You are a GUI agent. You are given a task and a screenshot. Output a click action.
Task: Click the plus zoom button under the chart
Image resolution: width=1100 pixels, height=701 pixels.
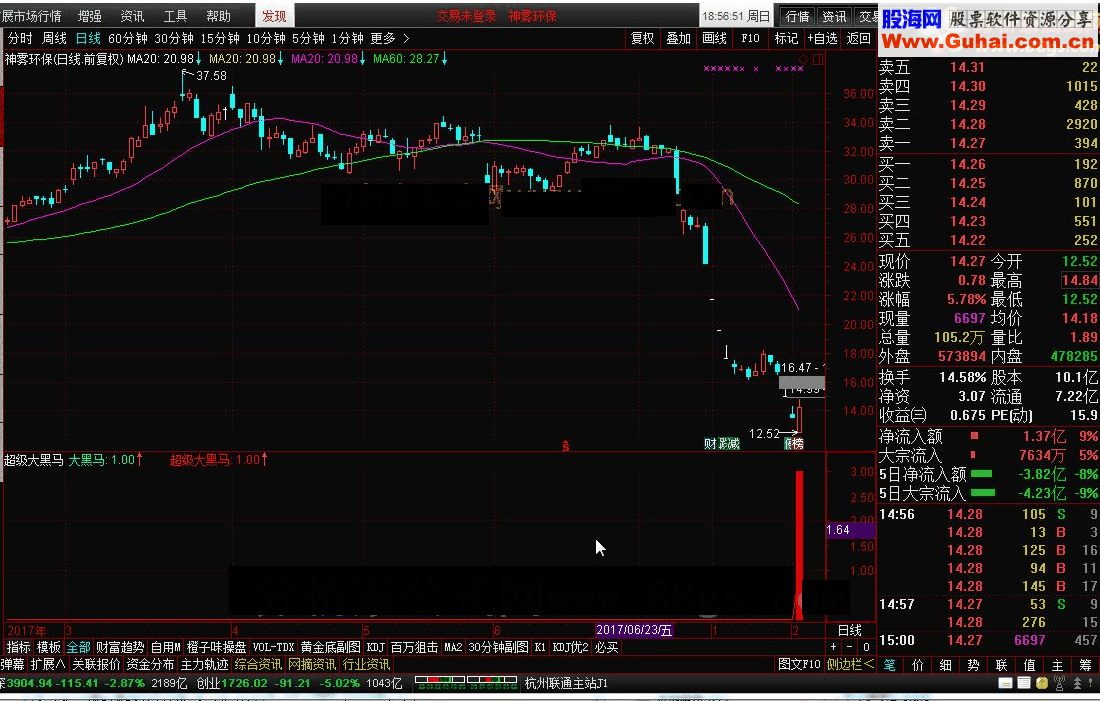click(833, 647)
